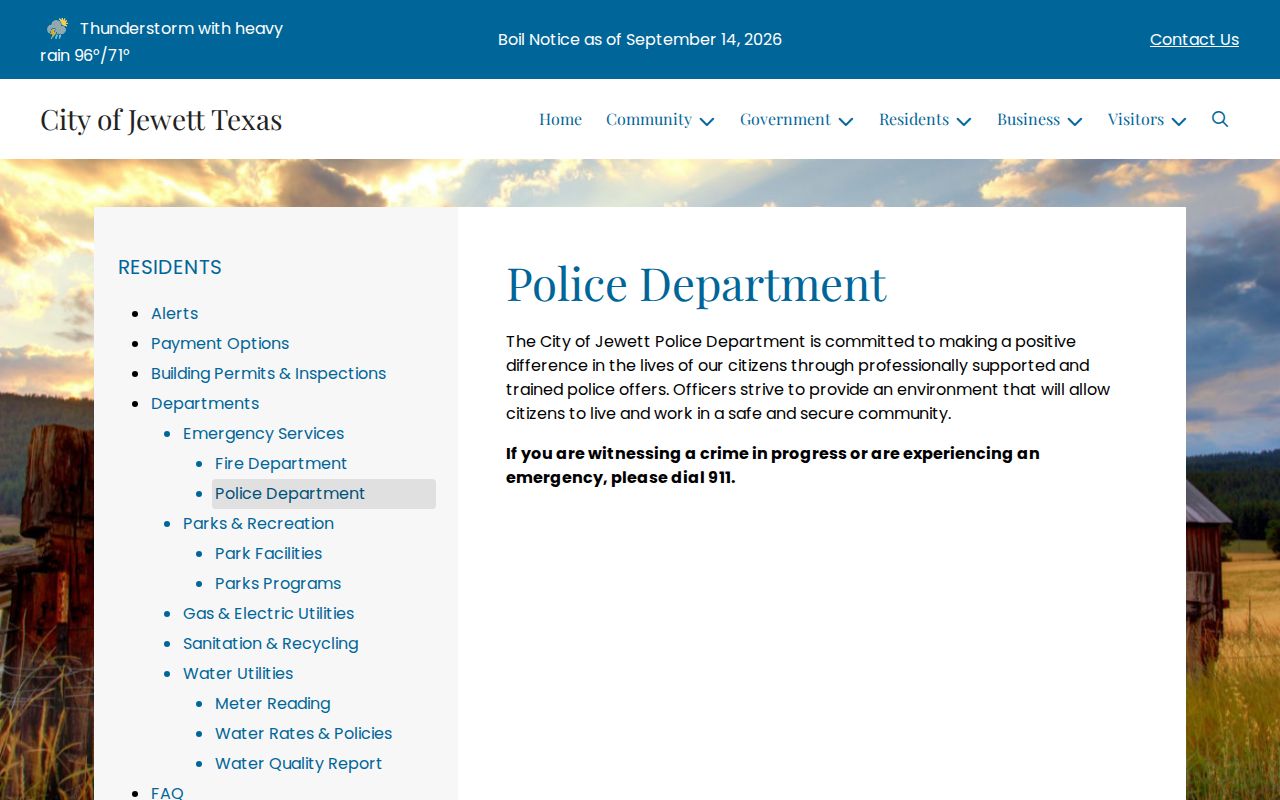Open the Water Quality Report link
The width and height of the screenshot is (1280, 800).
pos(299,763)
